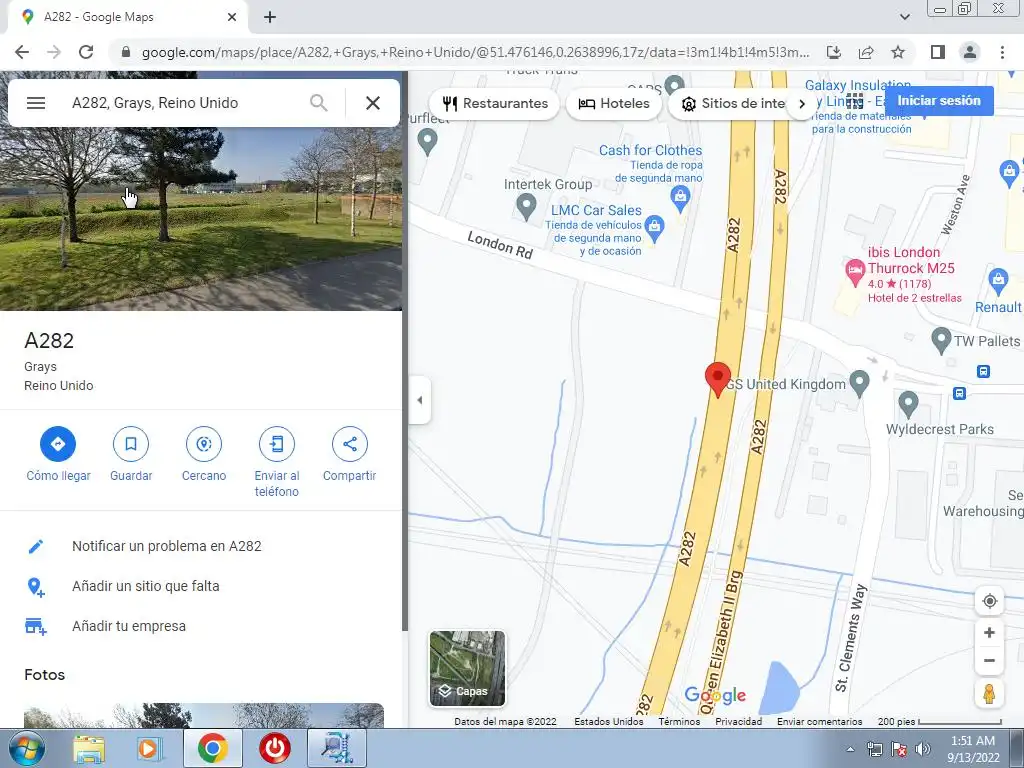Click the share page icon in address bar
The image size is (1024, 768).
click(866, 52)
